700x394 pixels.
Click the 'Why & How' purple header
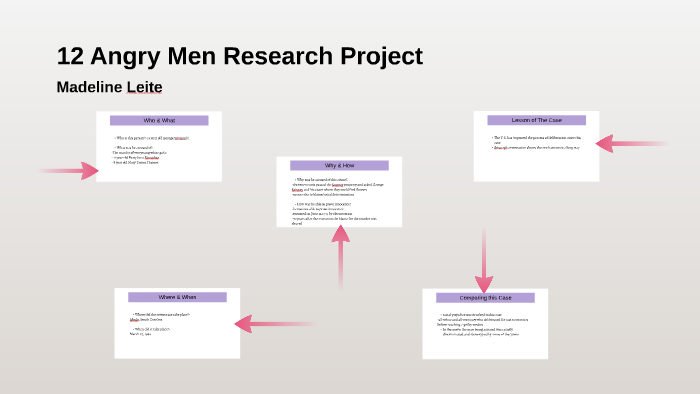point(339,166)
